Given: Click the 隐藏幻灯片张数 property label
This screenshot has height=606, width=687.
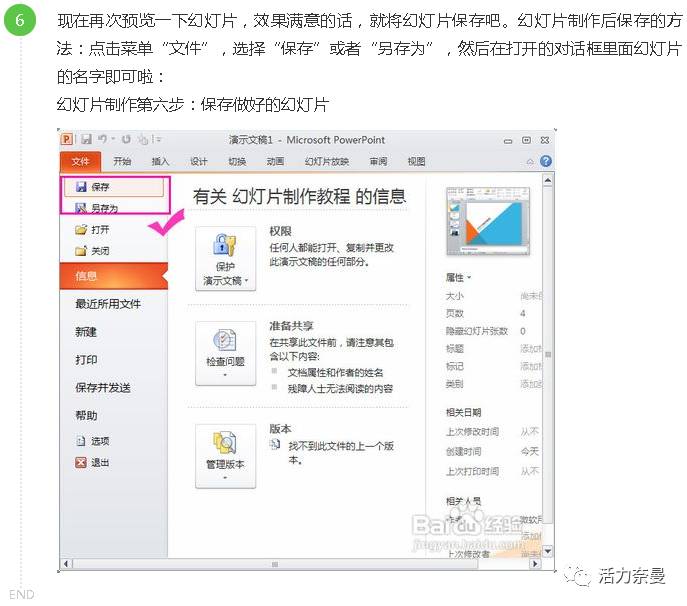Looking at the screenshot, I should (x=477, y=331).
